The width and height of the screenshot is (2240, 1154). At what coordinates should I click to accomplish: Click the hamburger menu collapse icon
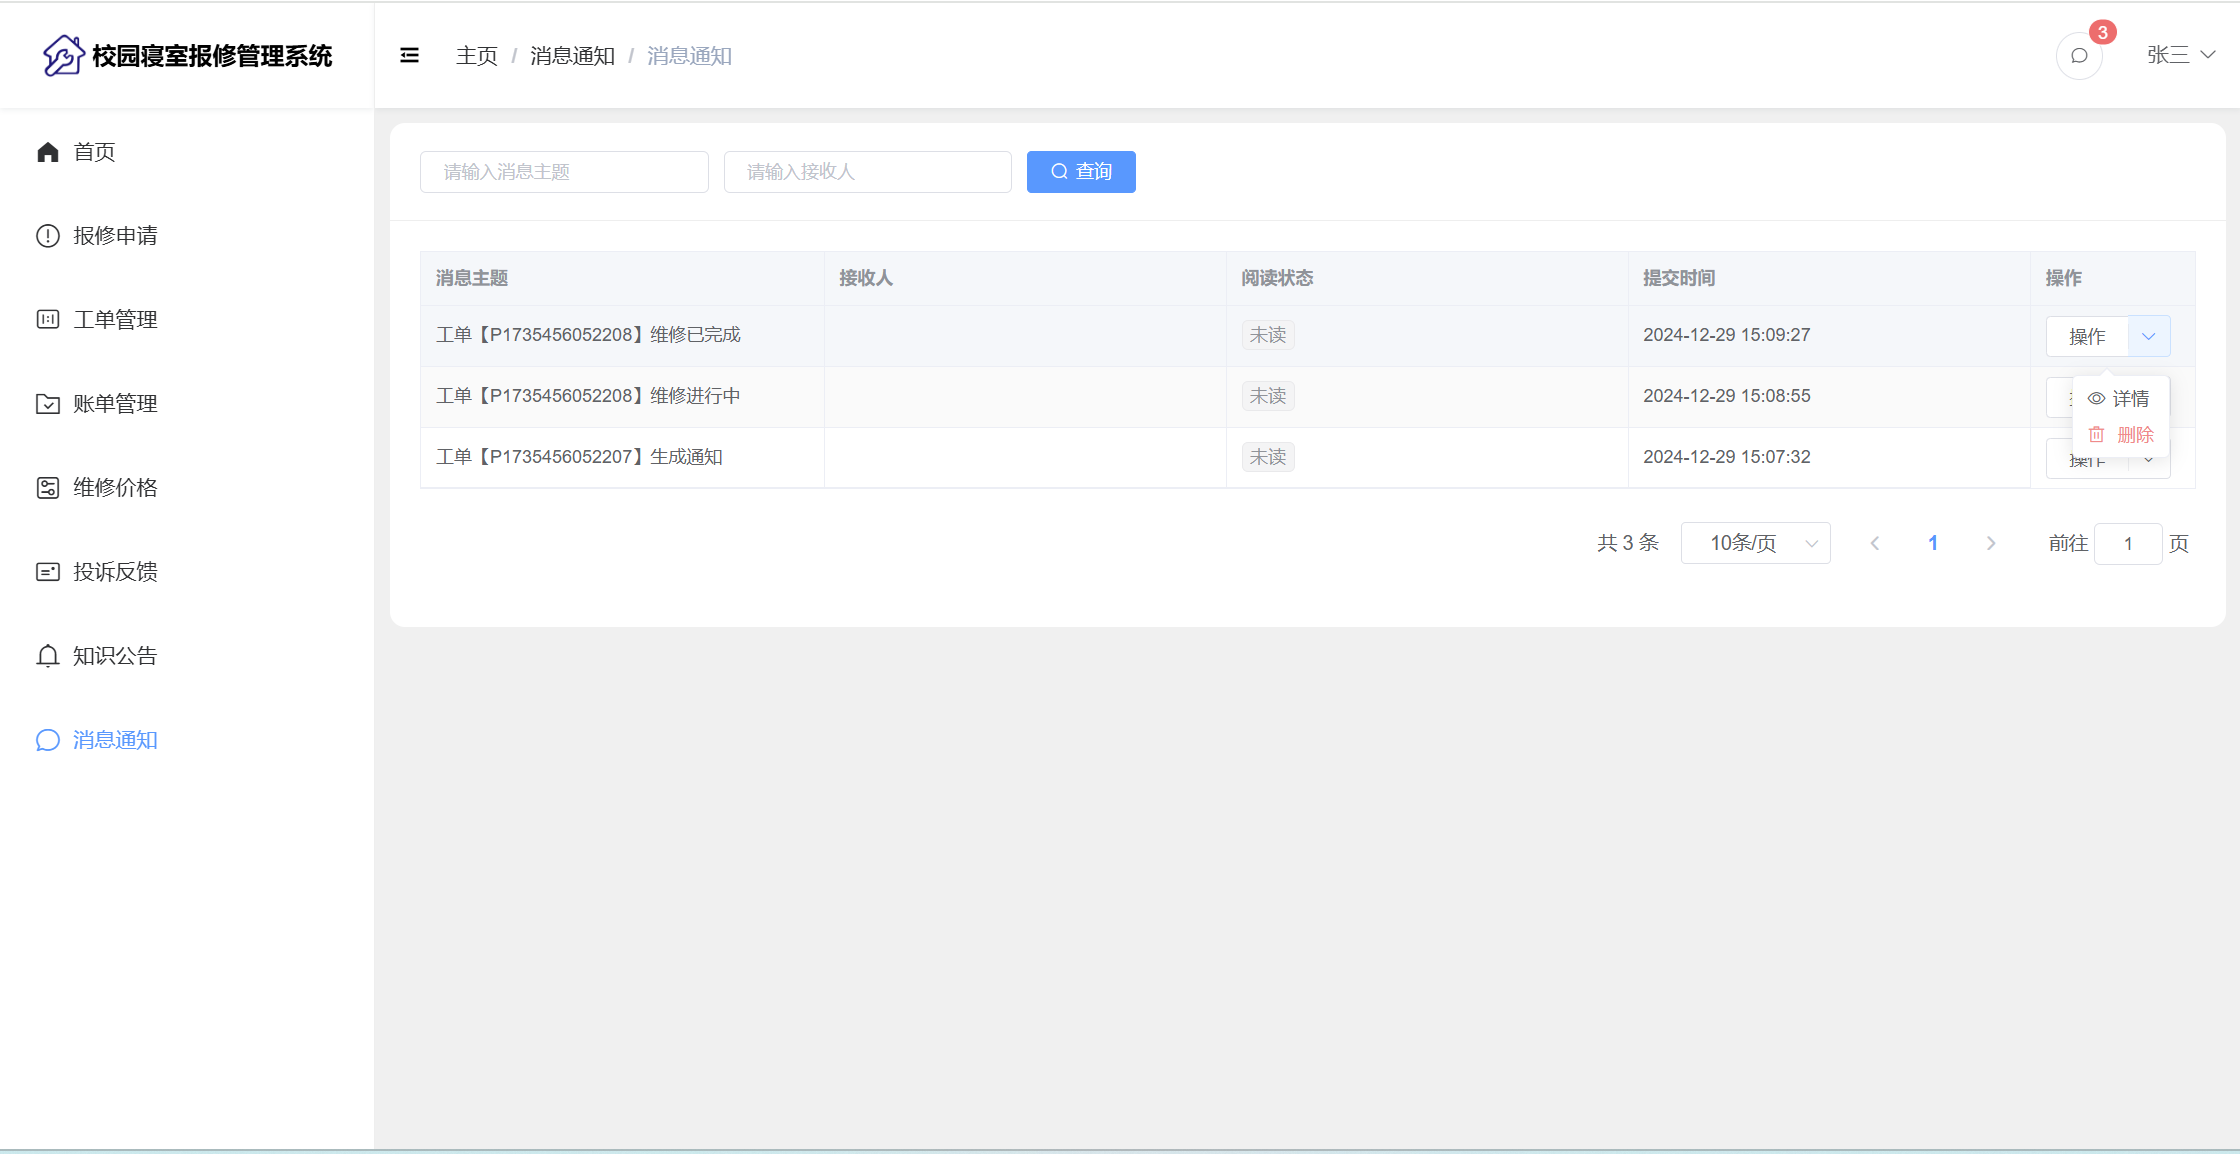409,56
